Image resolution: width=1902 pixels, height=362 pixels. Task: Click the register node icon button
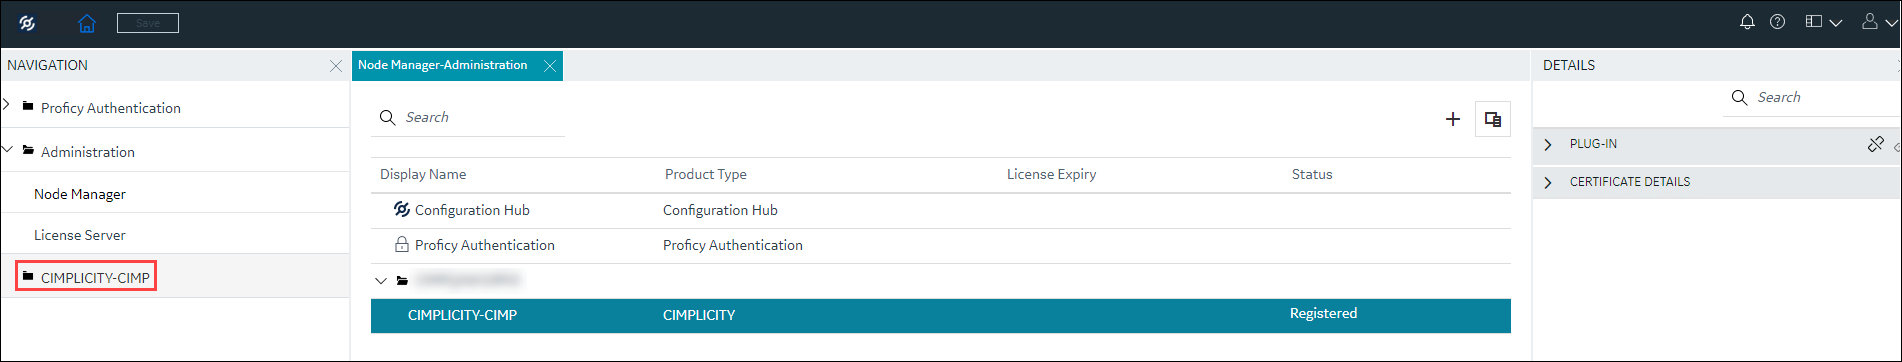[x=1493, y=119]
